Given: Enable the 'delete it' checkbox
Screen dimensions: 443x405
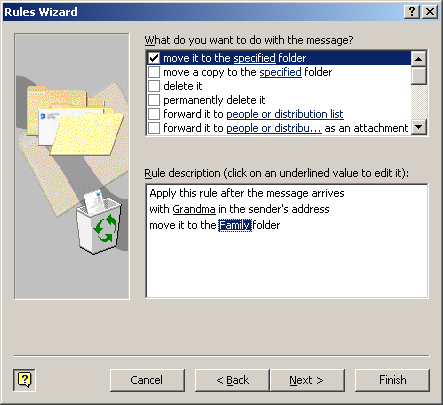Looking at the screenshot, I should [154, 86].
